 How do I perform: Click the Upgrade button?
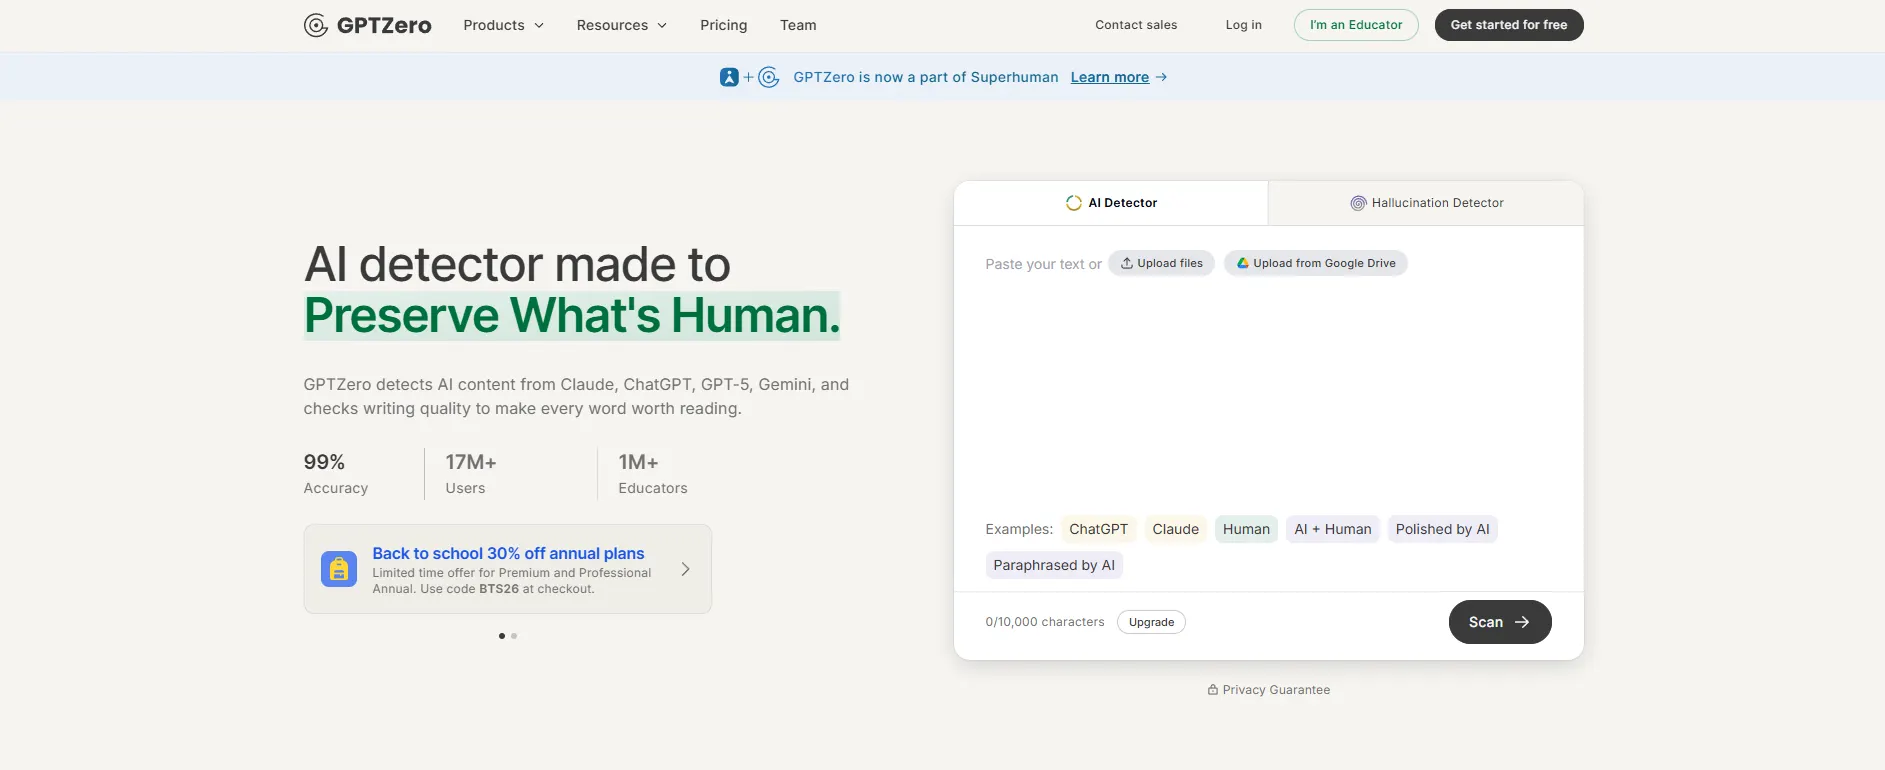(x=1152, y=622)
